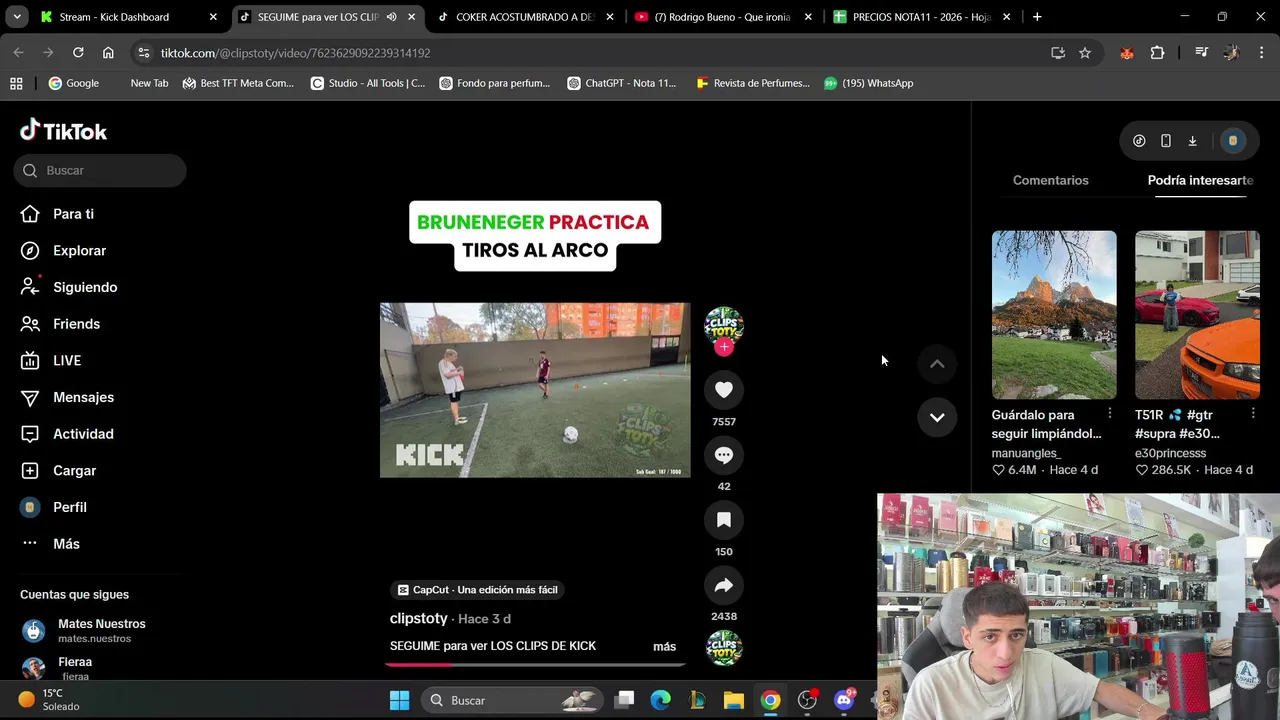Open a new browser tab with plus
This screenshot has width=1280, height=720.
point(1037,17)
